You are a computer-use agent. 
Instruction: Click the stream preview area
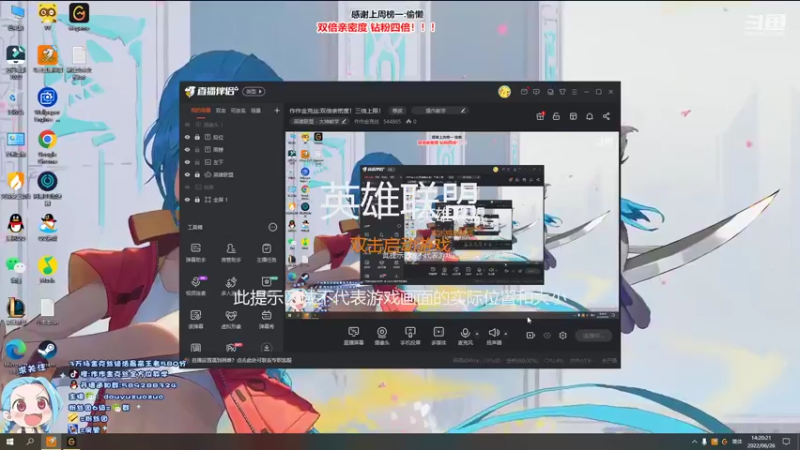[x=452, y=226]
